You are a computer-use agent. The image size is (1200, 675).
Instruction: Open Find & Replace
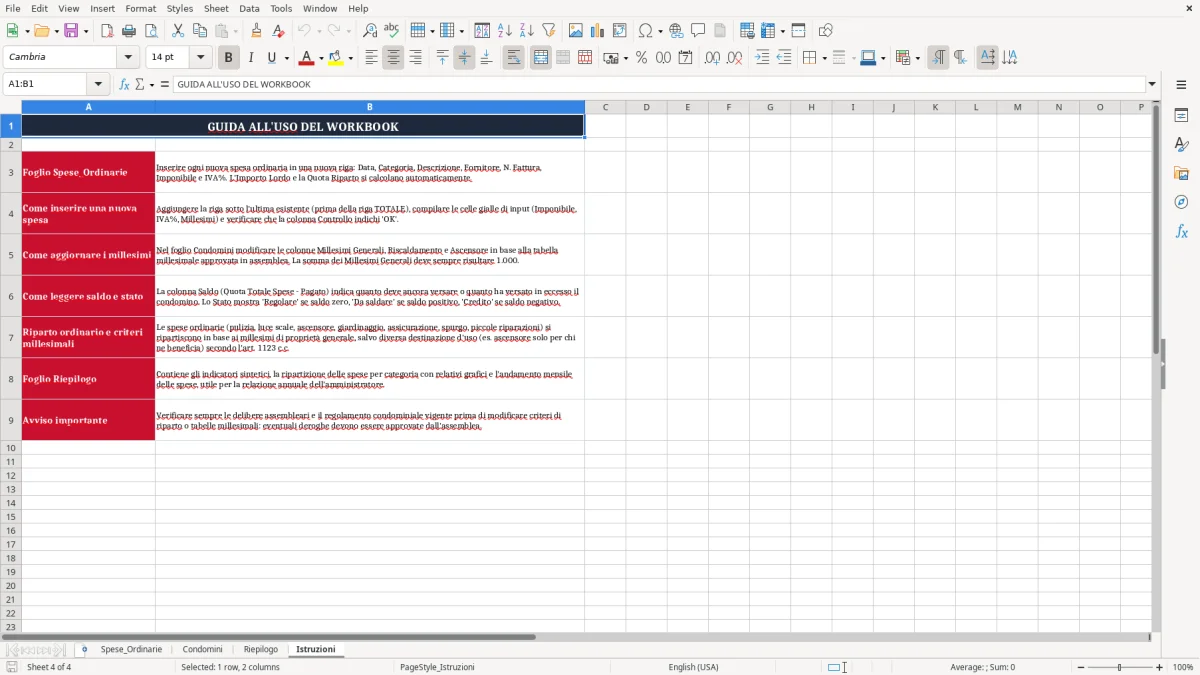370,31
